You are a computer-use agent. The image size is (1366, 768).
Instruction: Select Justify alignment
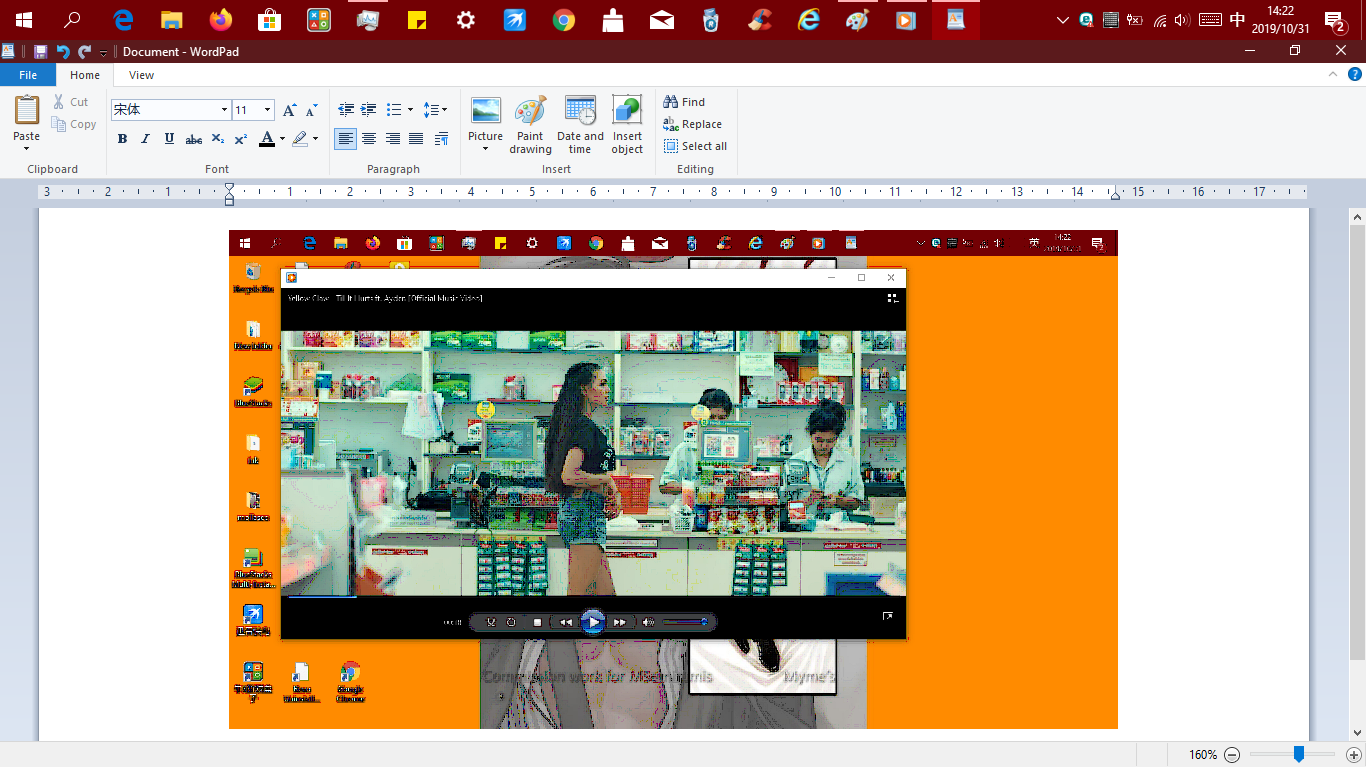[416, 139]
